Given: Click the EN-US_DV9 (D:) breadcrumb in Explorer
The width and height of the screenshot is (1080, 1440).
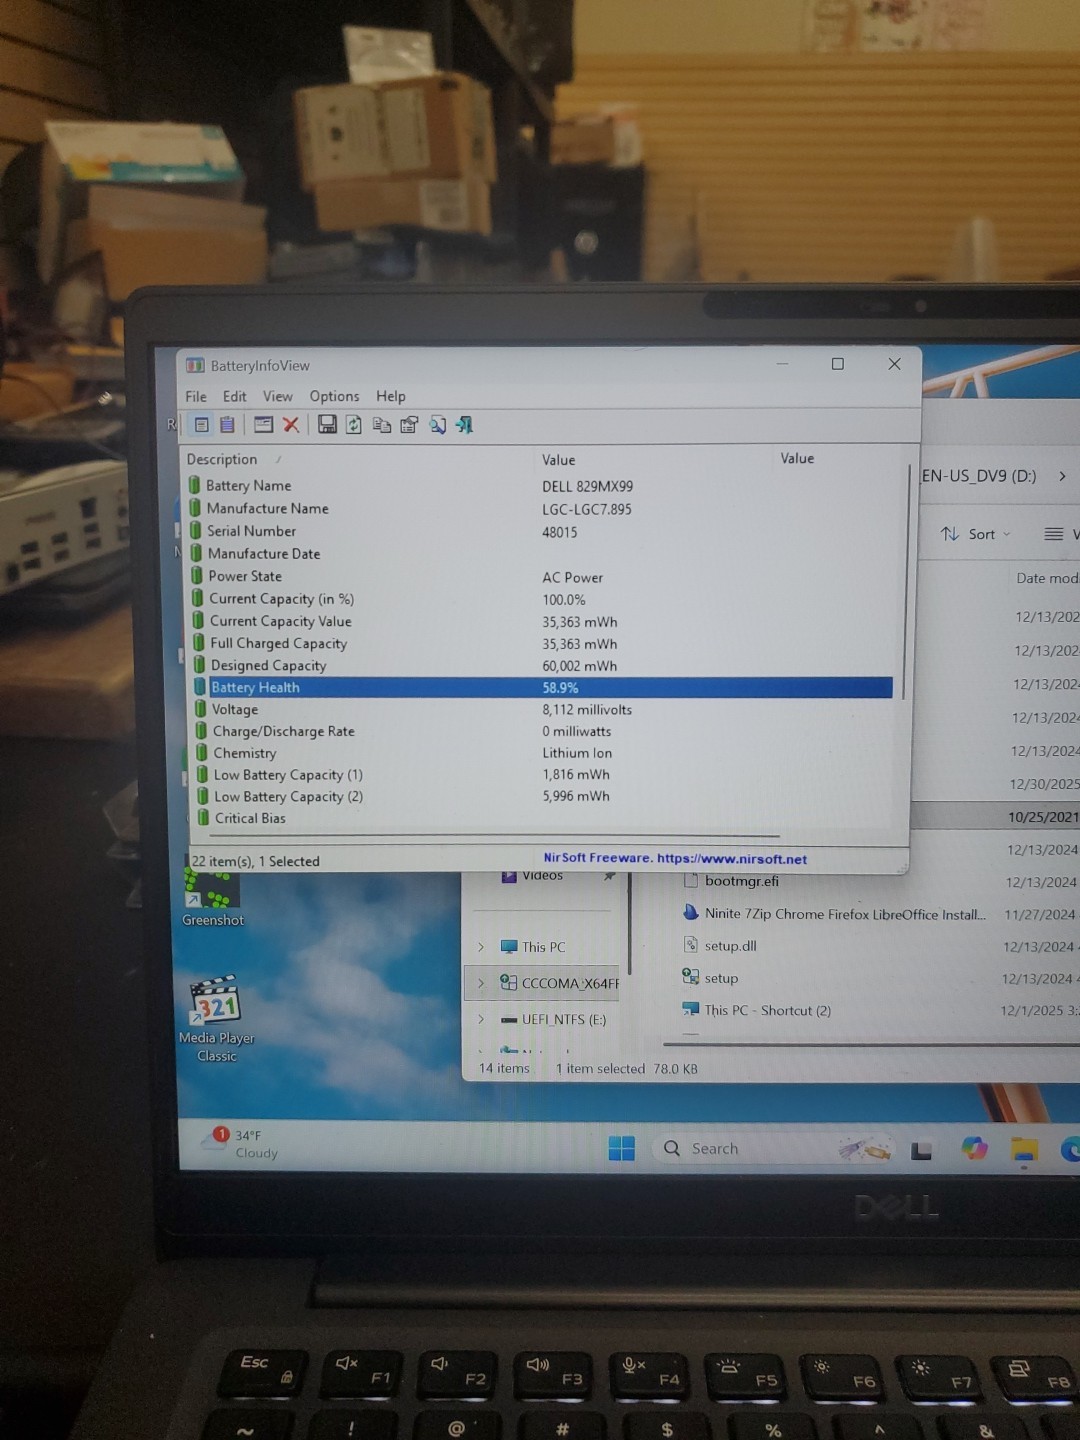Looking at the screenshot, I should pos(979,476).
